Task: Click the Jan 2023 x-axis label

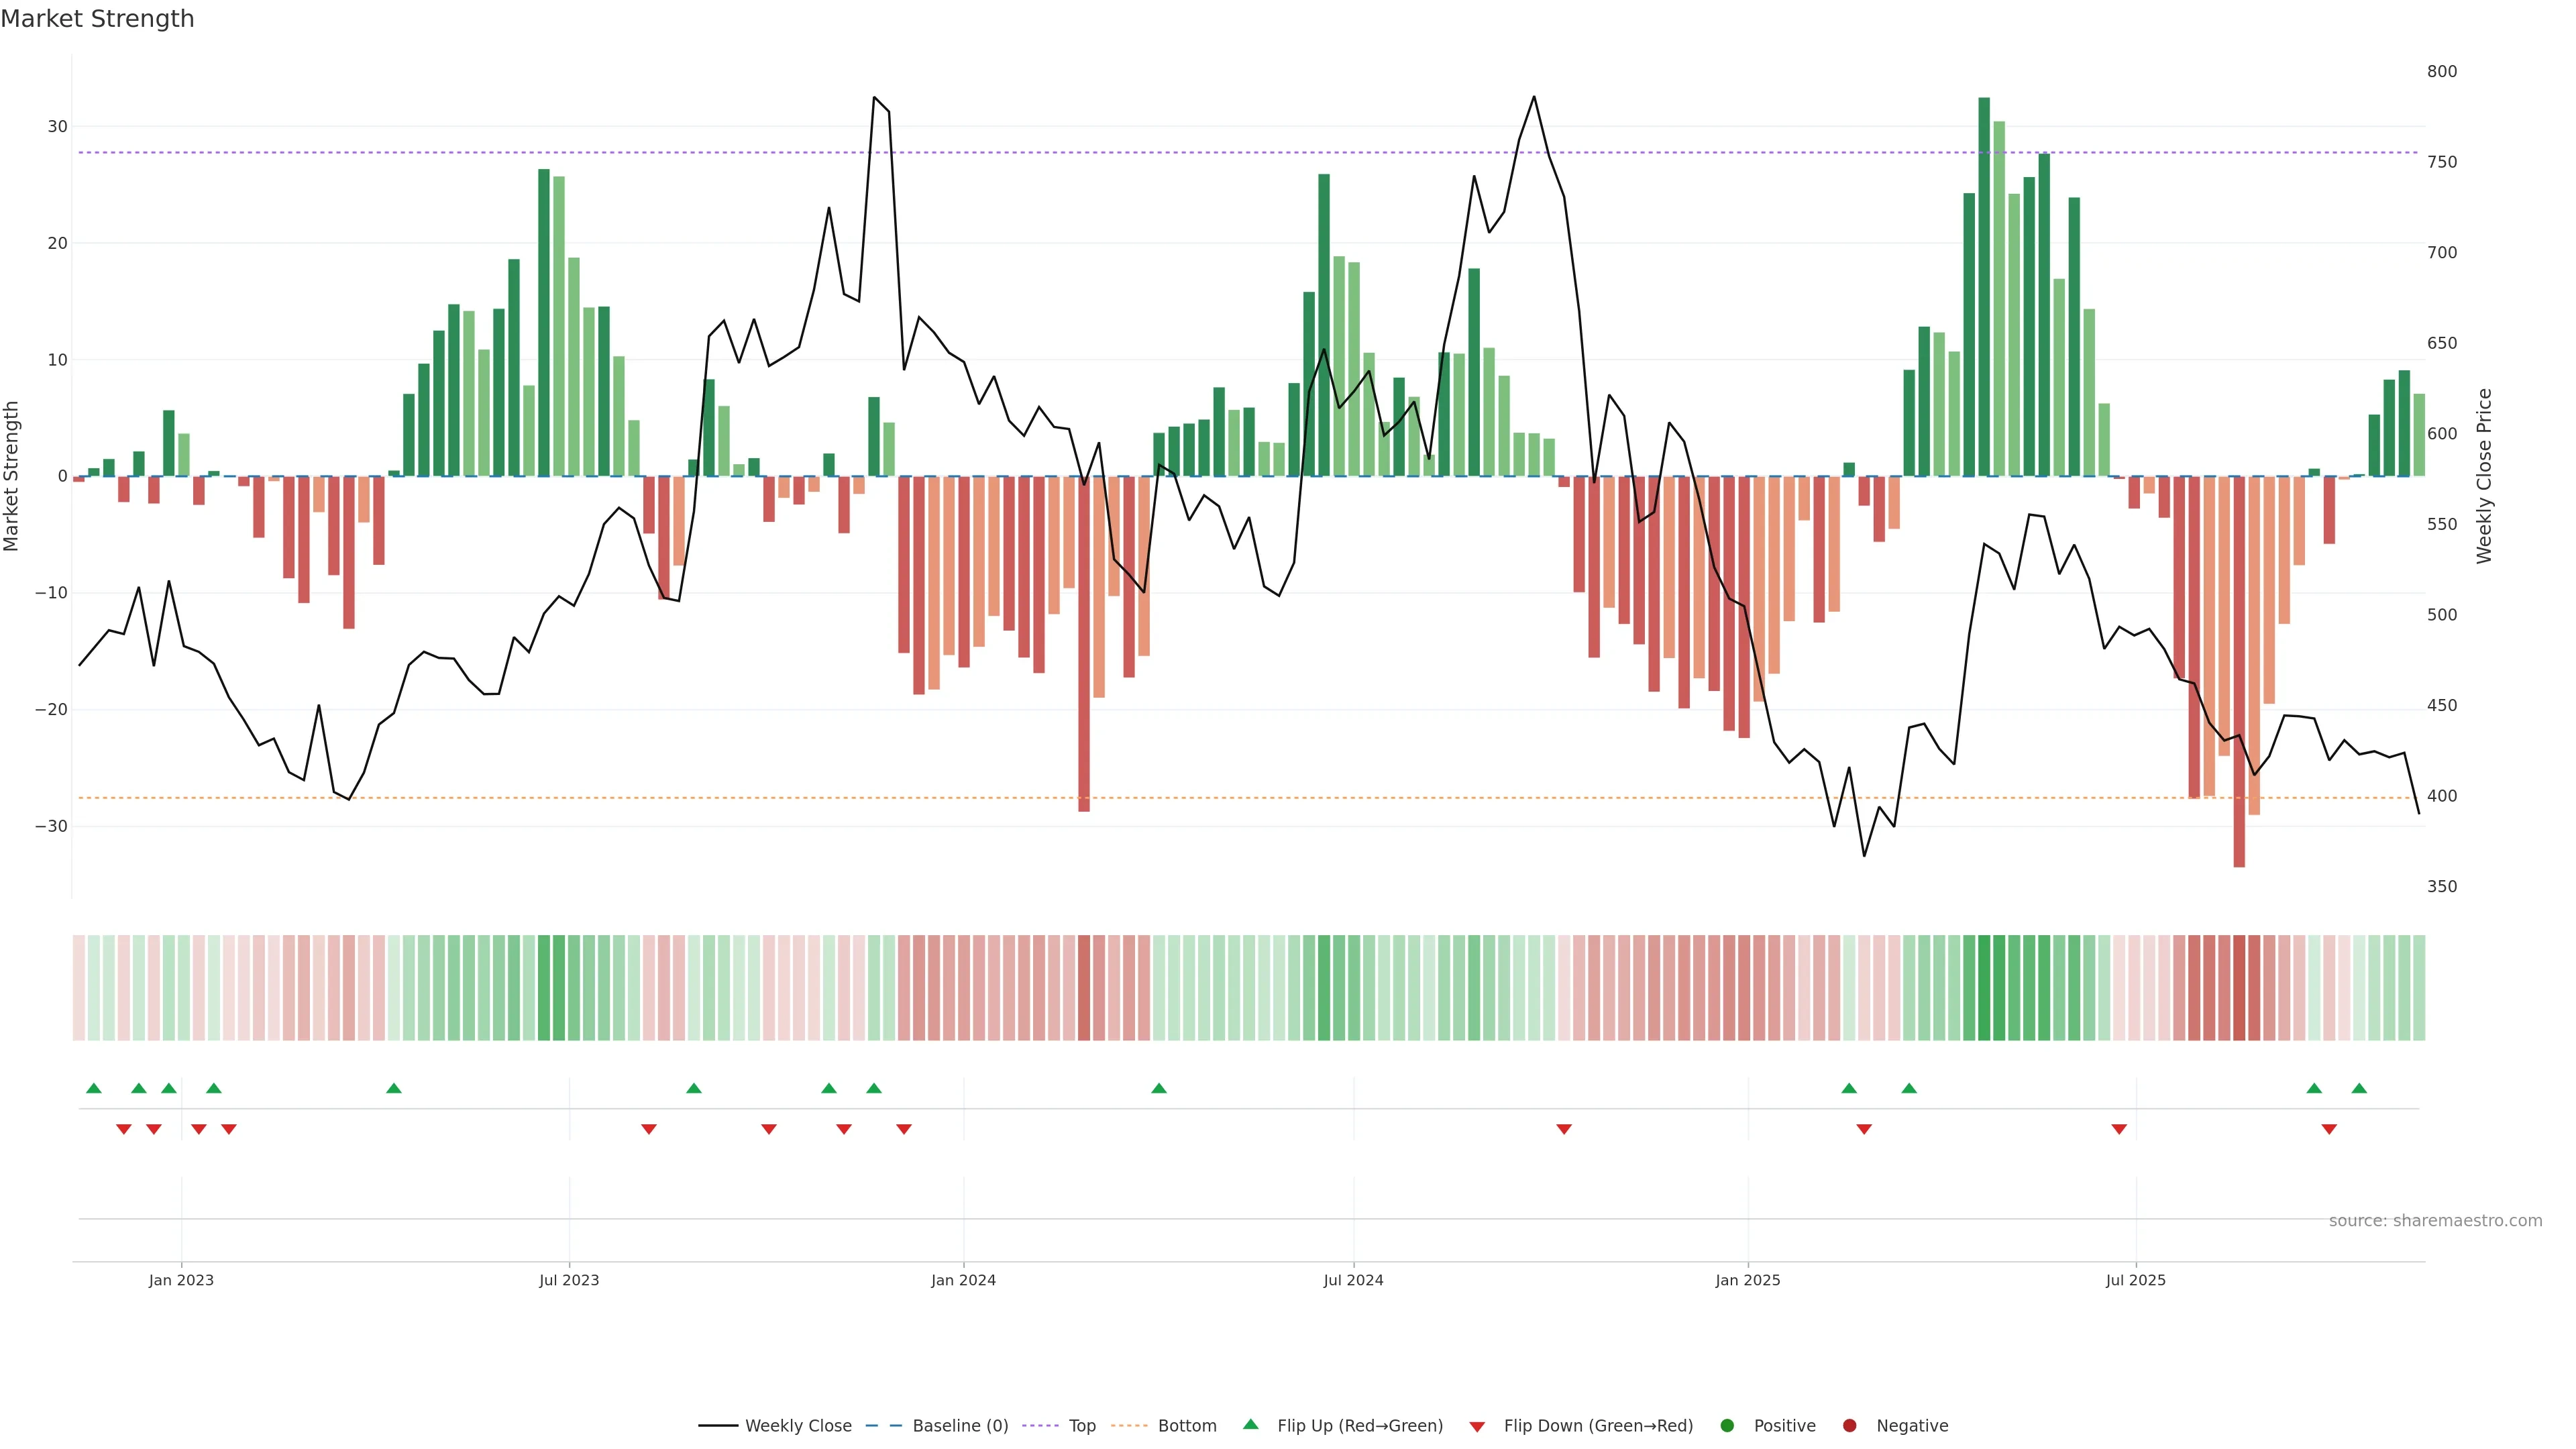Action: point(181,1280)
